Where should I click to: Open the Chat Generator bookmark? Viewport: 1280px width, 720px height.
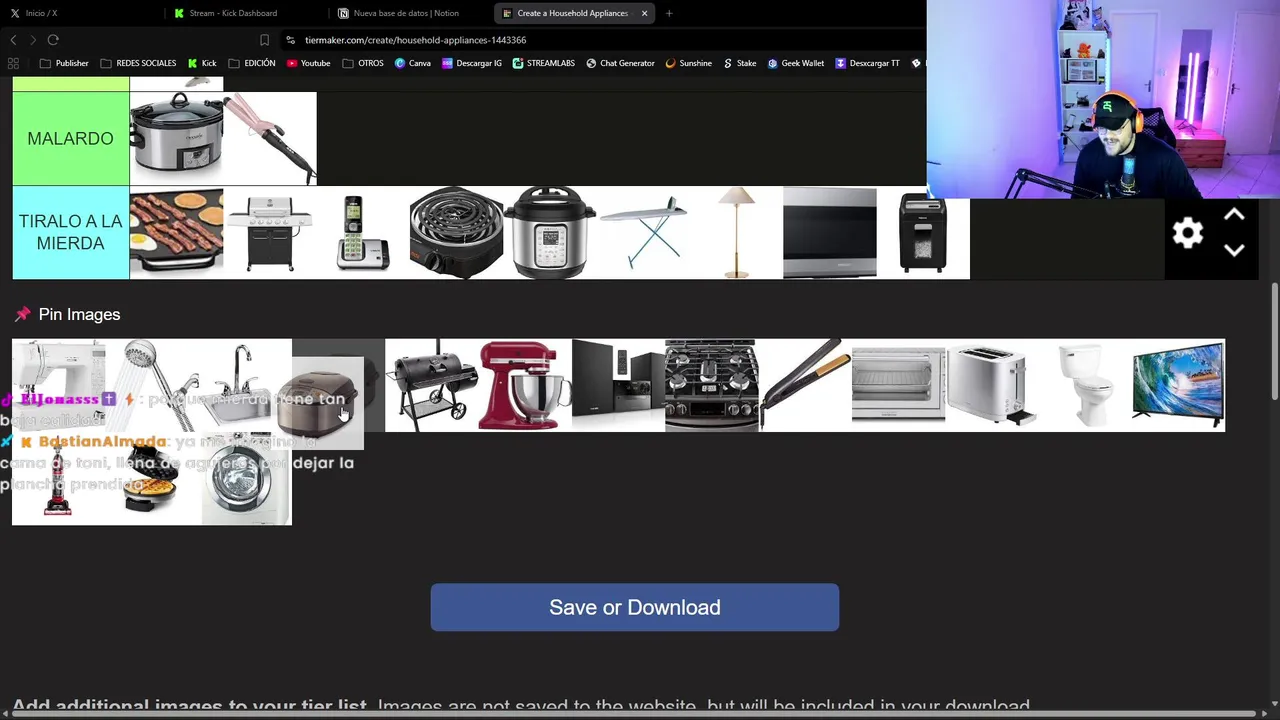pyautogui.click(x=620, y=63)
